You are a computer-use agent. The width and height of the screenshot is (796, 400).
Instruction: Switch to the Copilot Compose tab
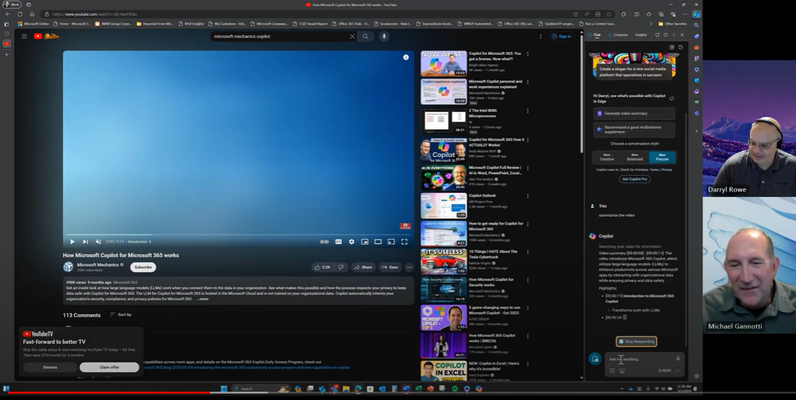pyautogui.click(x=618, y=35)
